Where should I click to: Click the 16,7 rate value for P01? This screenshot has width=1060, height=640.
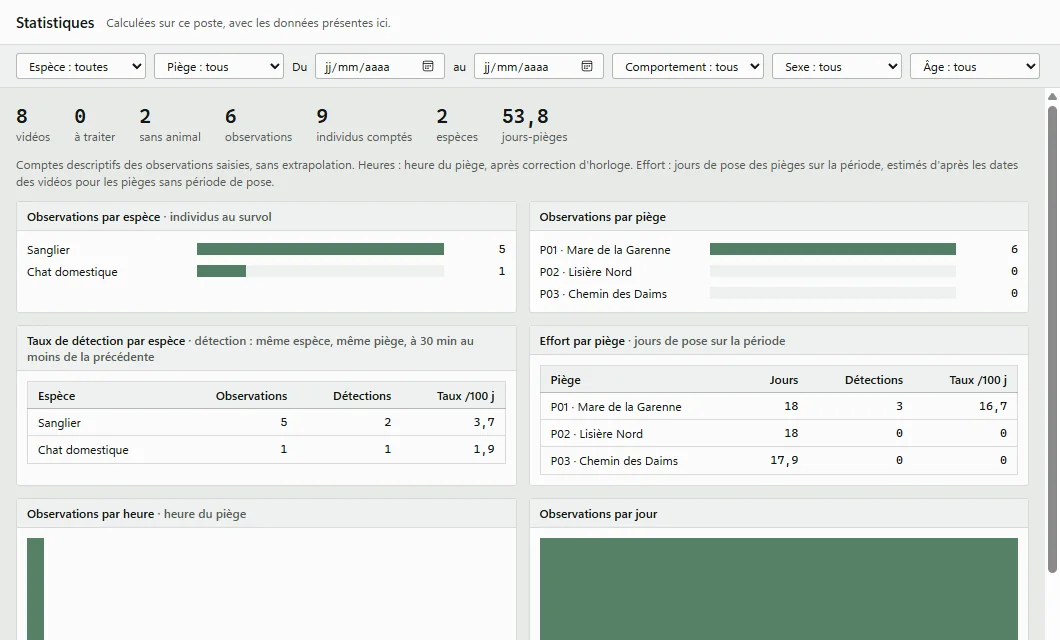pyautogui.click(x=993, y=406)
